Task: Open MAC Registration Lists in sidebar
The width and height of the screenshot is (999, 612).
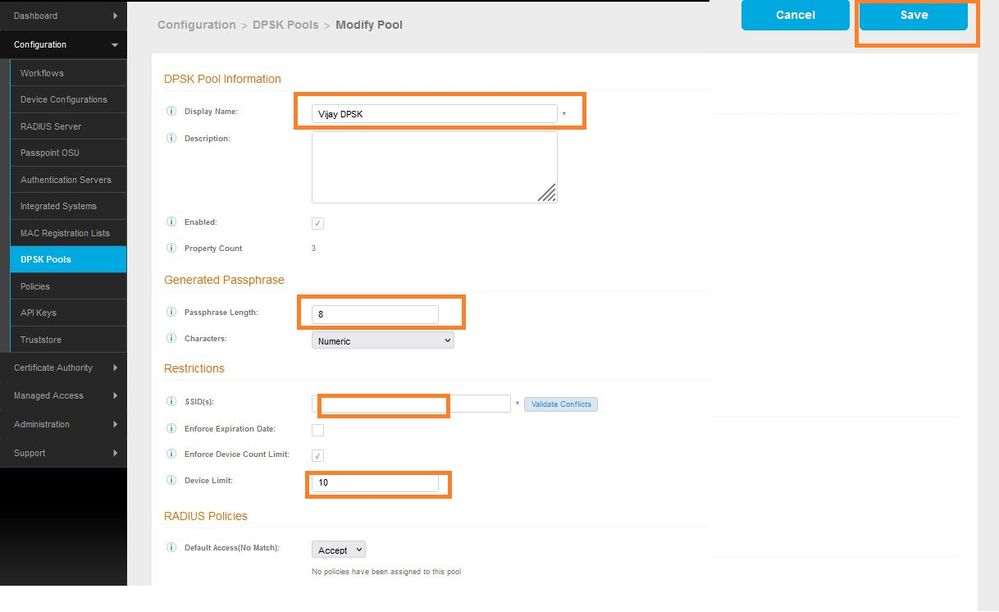Action: (x=65, y=233)
